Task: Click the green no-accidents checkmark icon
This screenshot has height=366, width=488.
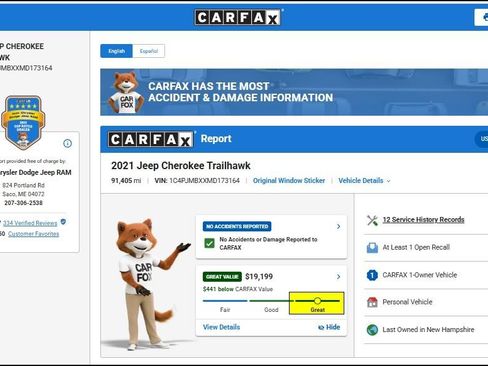Action: (x=209, y=243)
